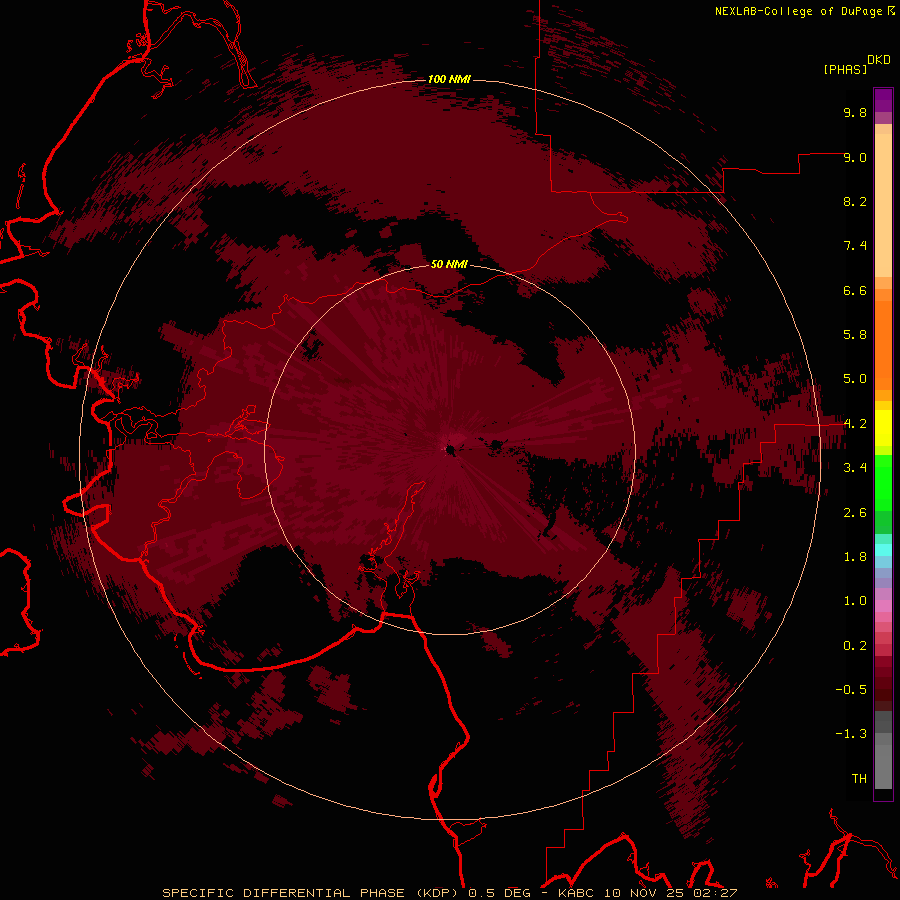The height and width of the screenshot is (900, 900).
Task: Click the 1.0 color scale value
Action: pyautogui.click(x=855, y=601)
